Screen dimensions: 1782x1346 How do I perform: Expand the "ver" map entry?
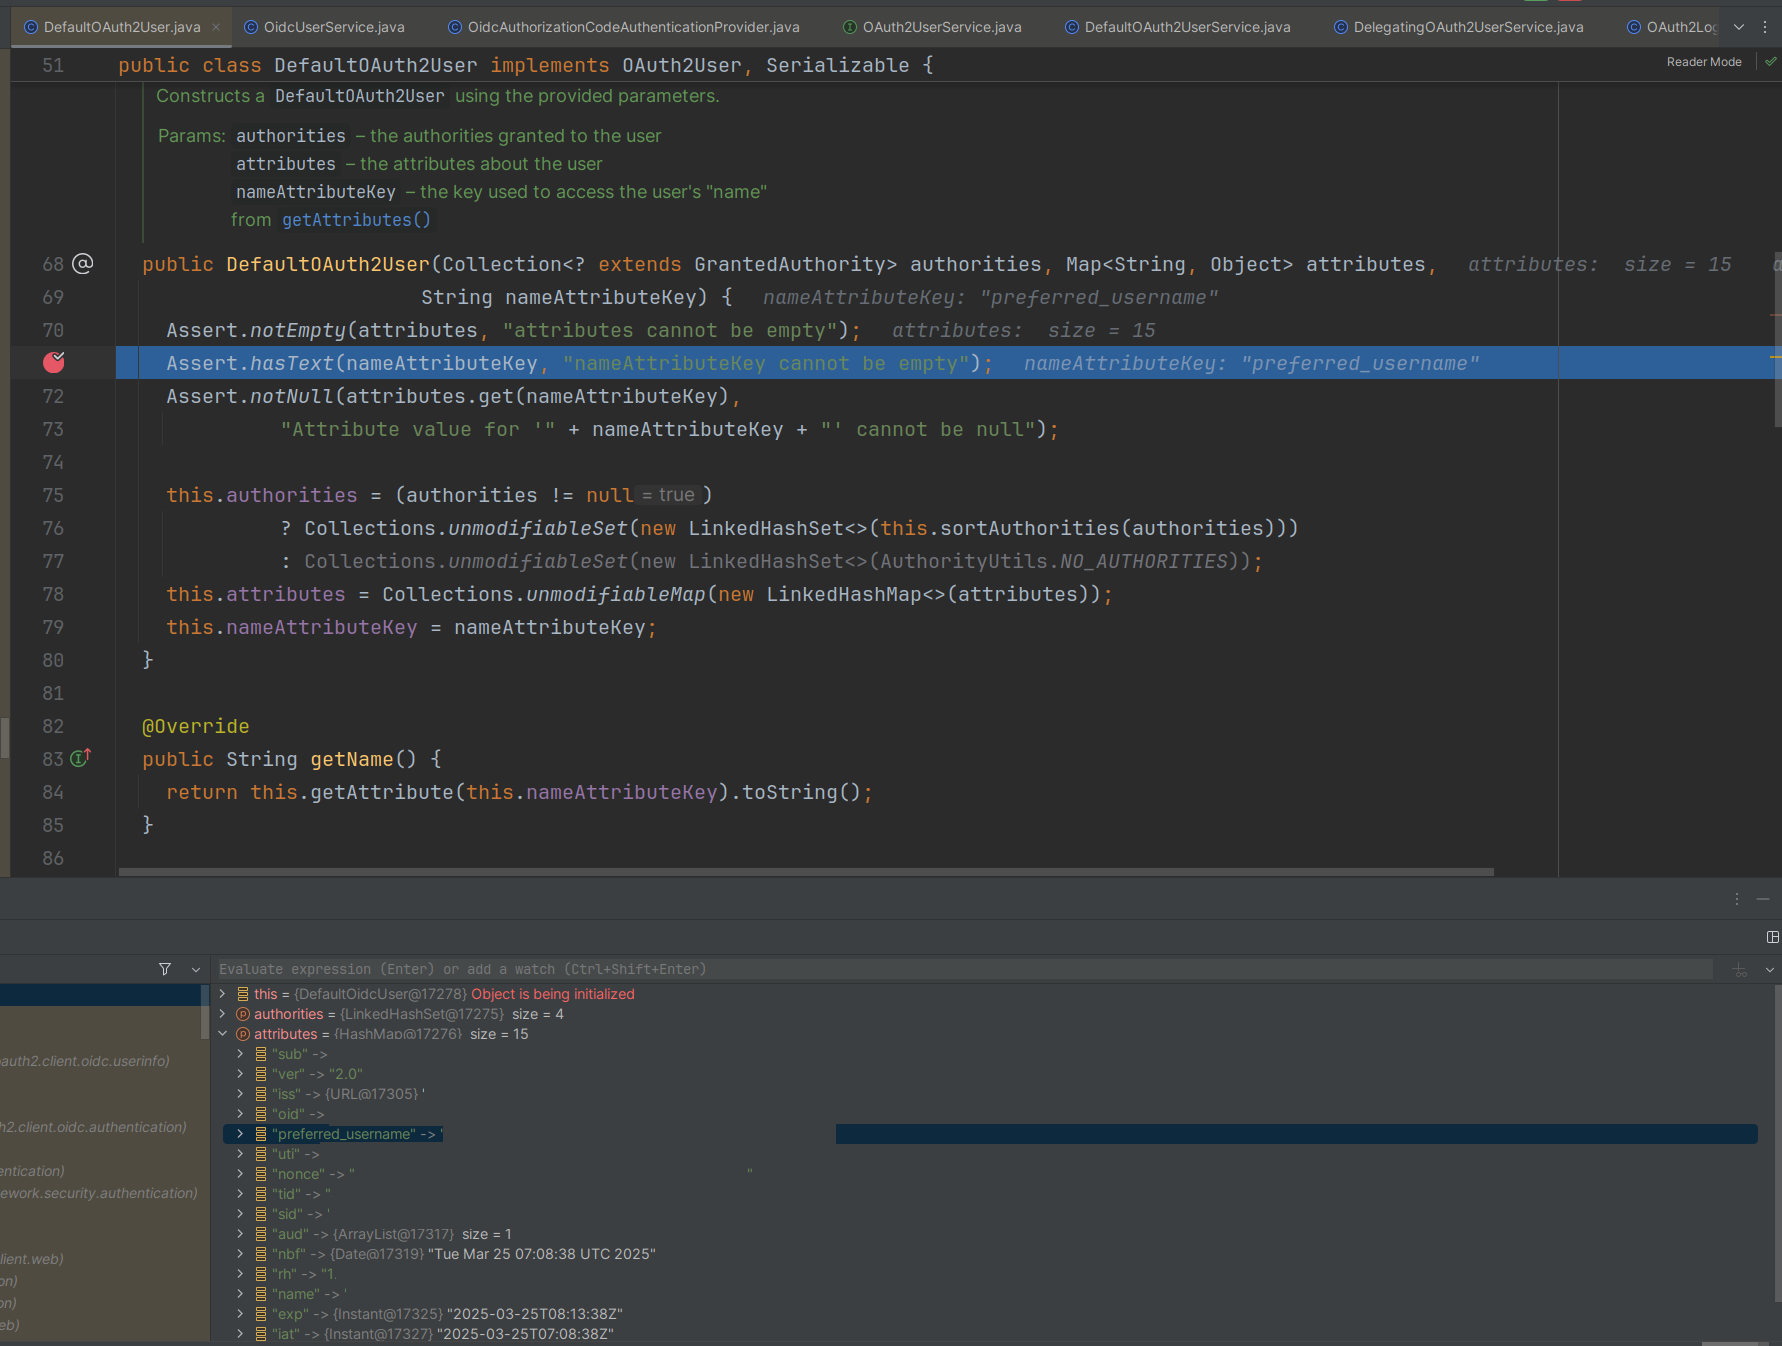pos(240,1074)
